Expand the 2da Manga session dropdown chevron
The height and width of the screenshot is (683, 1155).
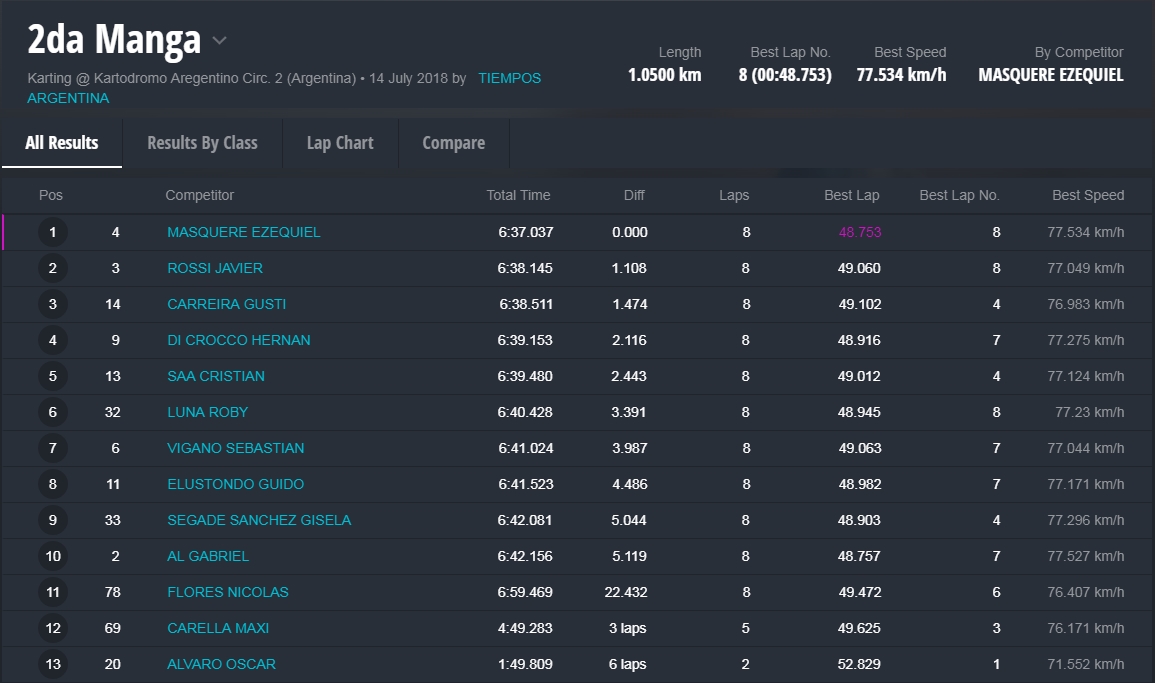coord(220,41)
